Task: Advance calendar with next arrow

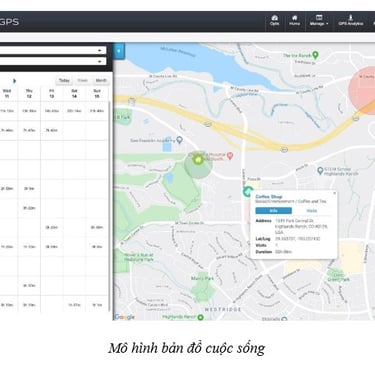Action: tap(14, 81)
